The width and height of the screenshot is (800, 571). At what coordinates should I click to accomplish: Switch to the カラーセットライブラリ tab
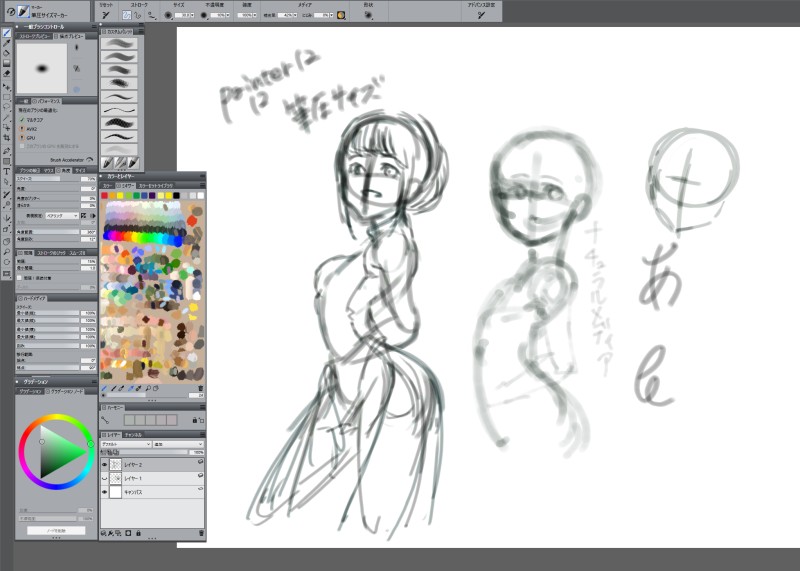(155, 186)
